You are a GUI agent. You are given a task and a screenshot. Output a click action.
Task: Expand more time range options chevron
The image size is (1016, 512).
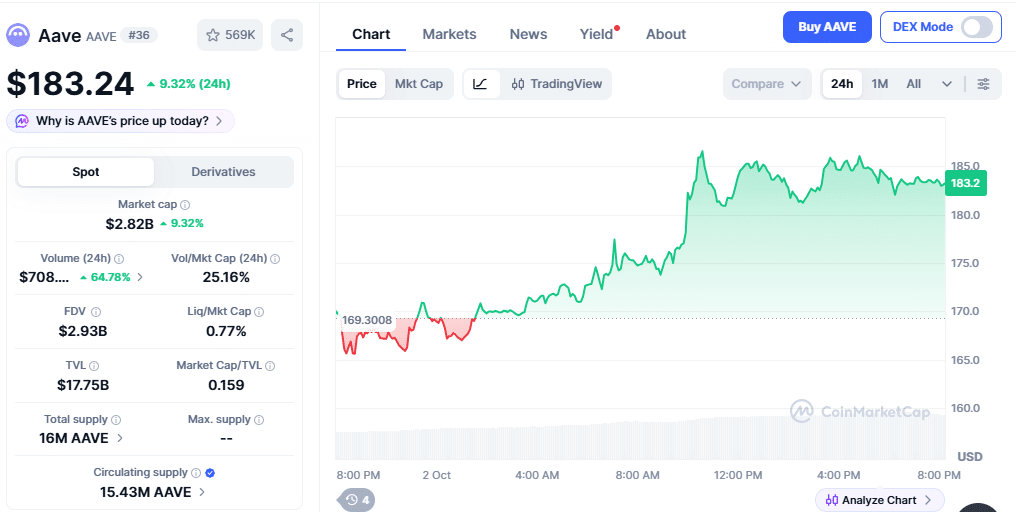947,84
